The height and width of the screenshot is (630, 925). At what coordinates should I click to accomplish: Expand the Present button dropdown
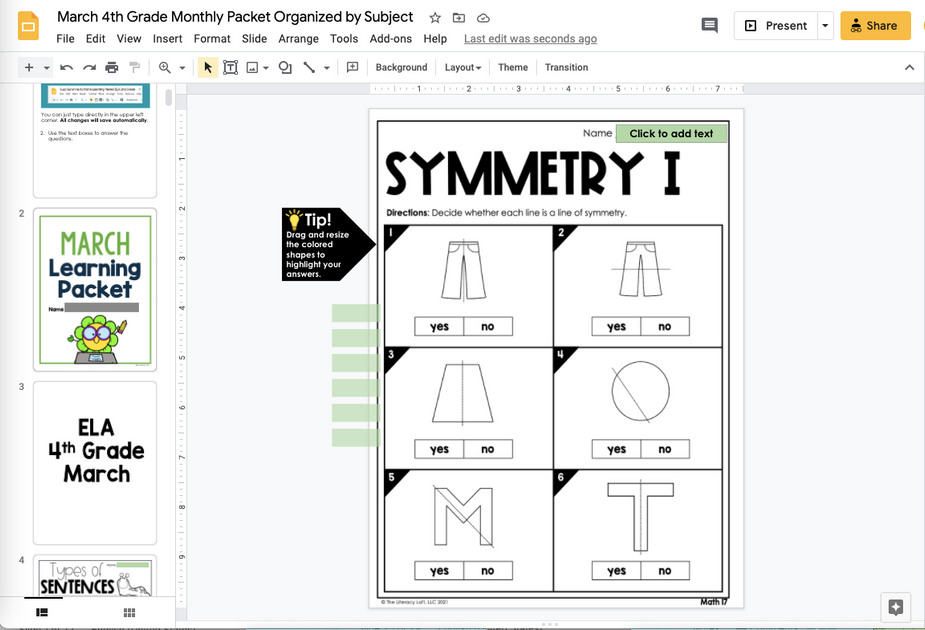[824, 25]
